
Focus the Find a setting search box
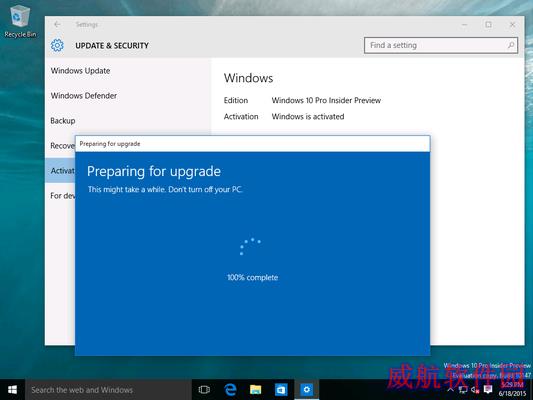441,45
